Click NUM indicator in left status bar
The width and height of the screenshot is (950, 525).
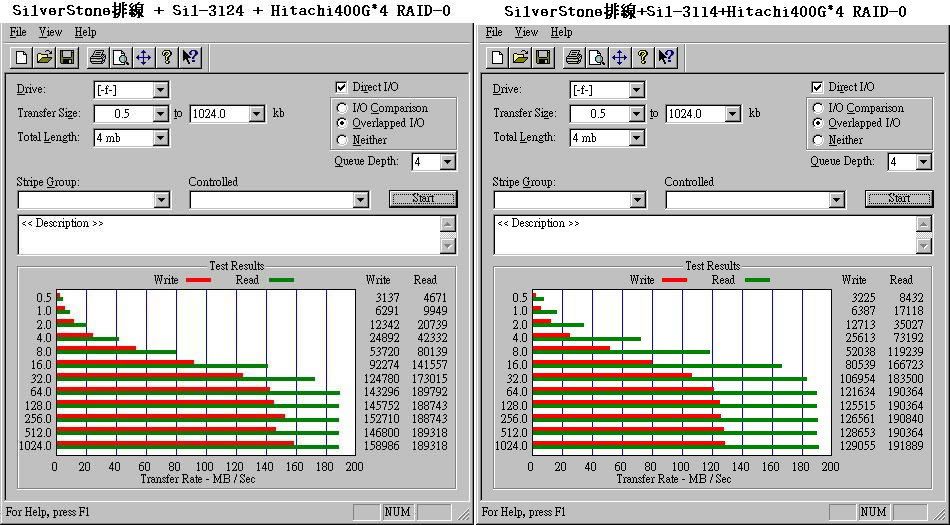[x=397, y=512]
